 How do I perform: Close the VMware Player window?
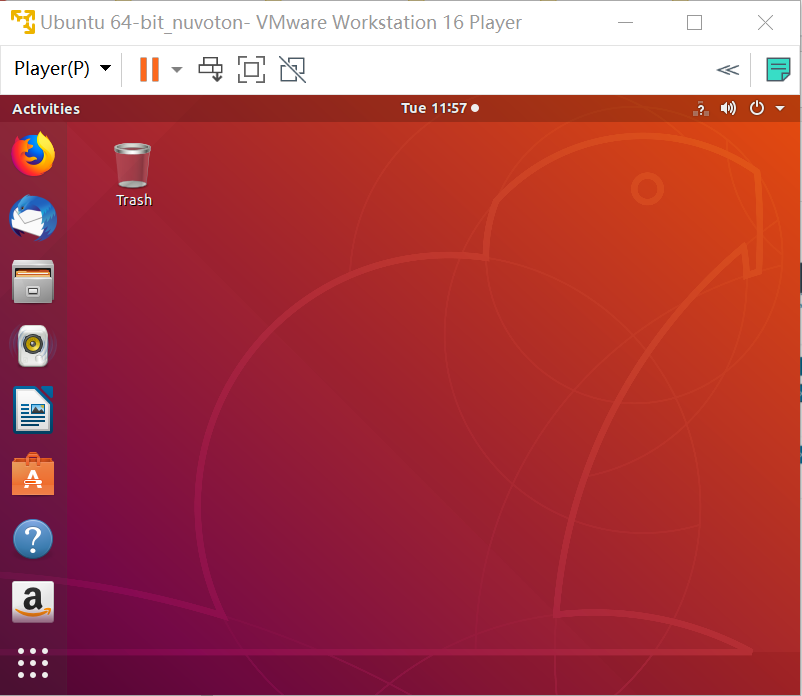(x=765, y=23)
